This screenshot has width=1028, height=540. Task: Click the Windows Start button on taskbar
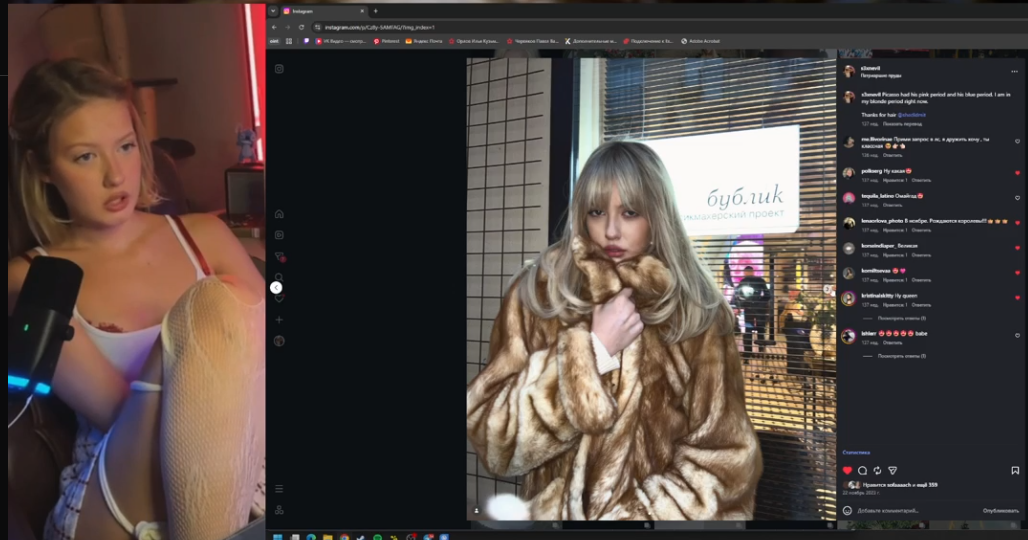coord(277,537)
